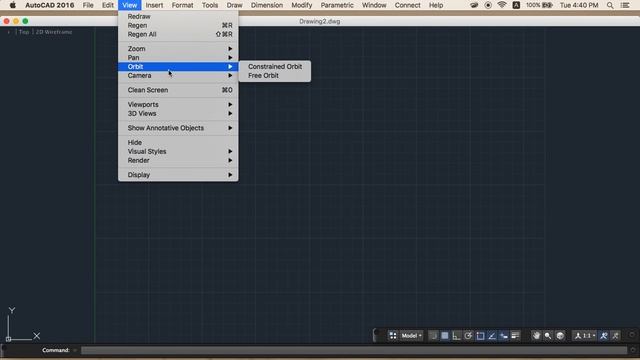
Task: Expand the Zoom submenu
Action: click(x=178, y=49)
